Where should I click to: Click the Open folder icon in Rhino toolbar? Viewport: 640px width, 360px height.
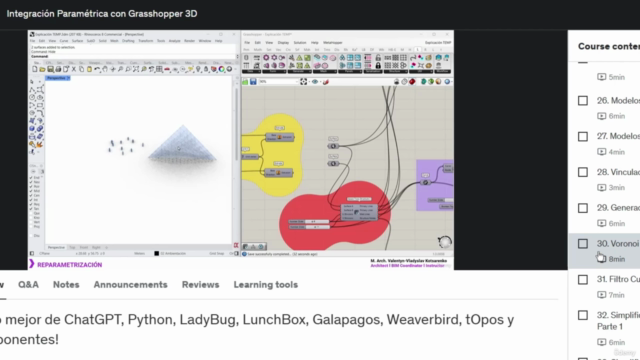(x=42, y=69)
